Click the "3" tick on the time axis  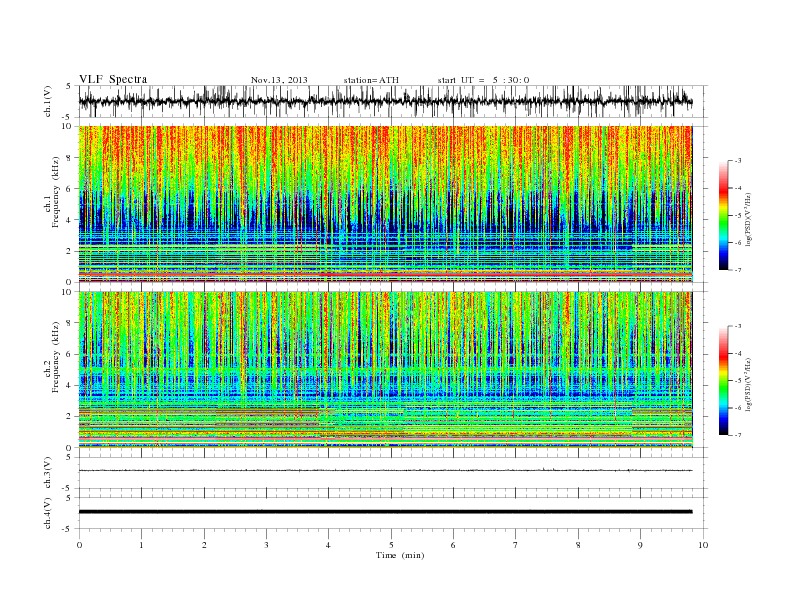pos(266,545)
